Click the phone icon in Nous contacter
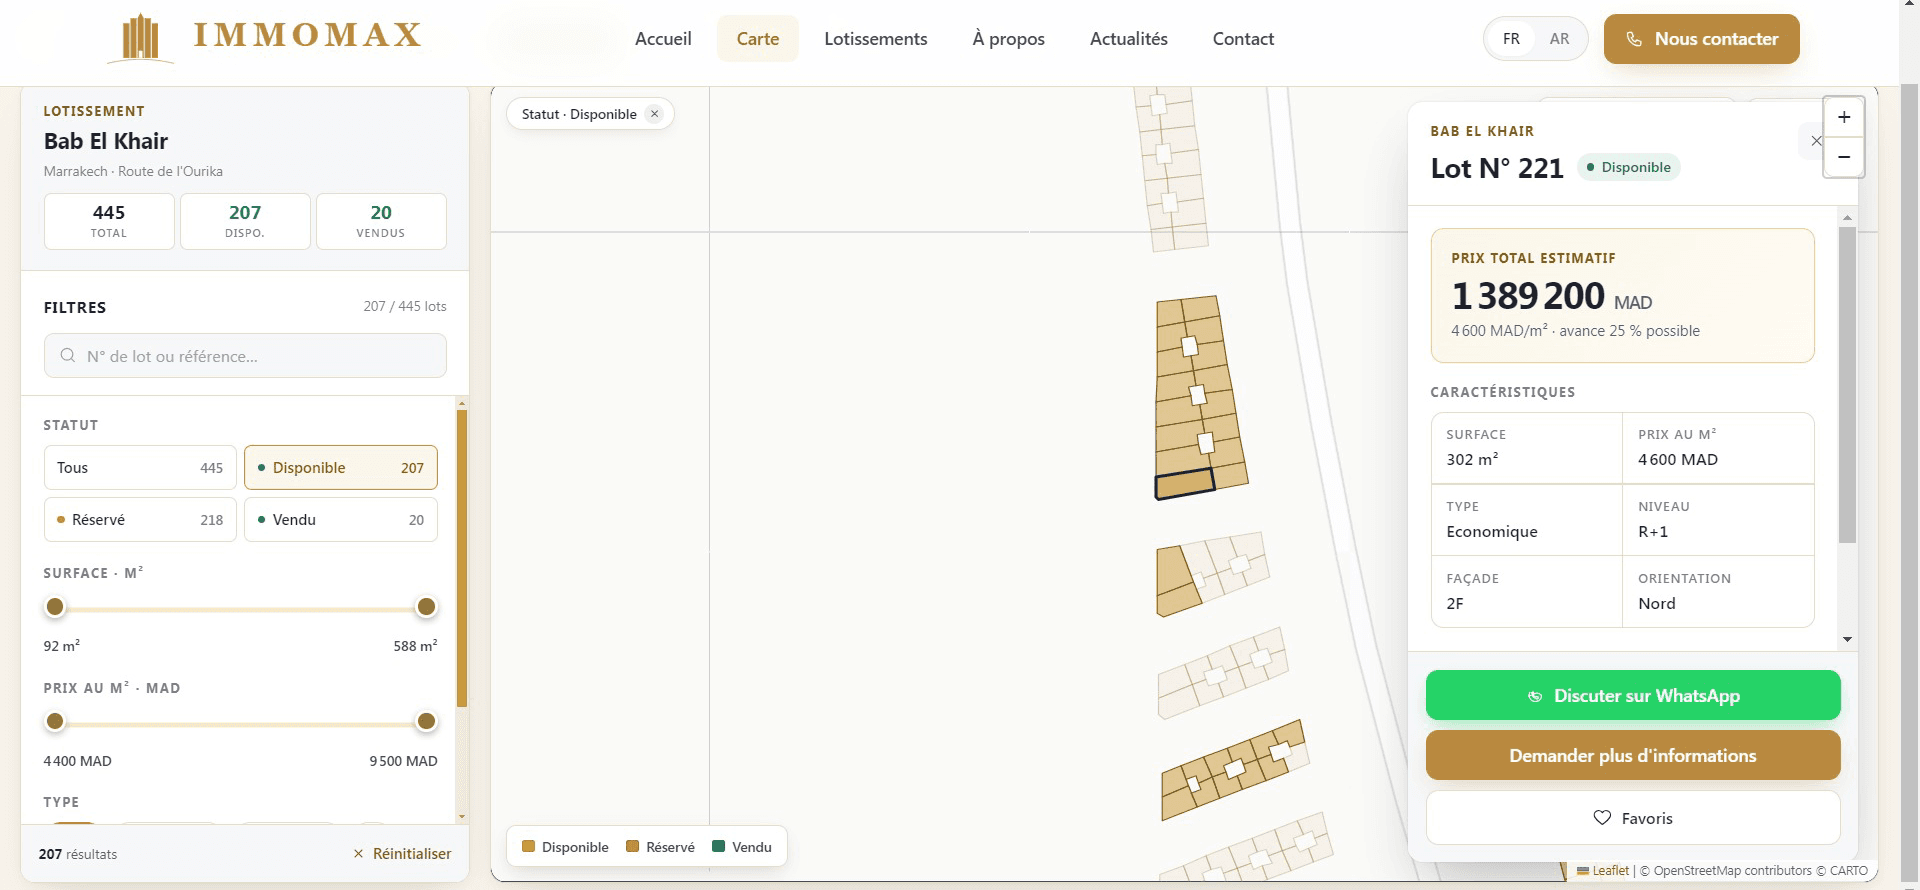The width and height of the screenshot is (1920, 890). 1634,39
